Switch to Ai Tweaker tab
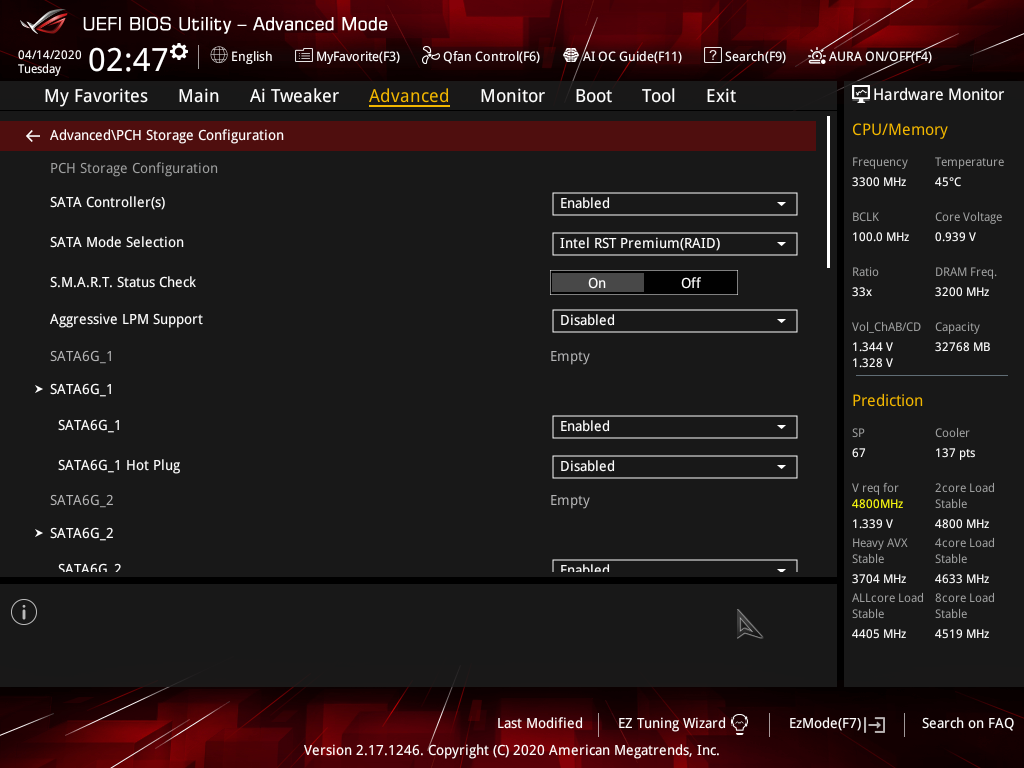1024x768 pixels. 294,96
